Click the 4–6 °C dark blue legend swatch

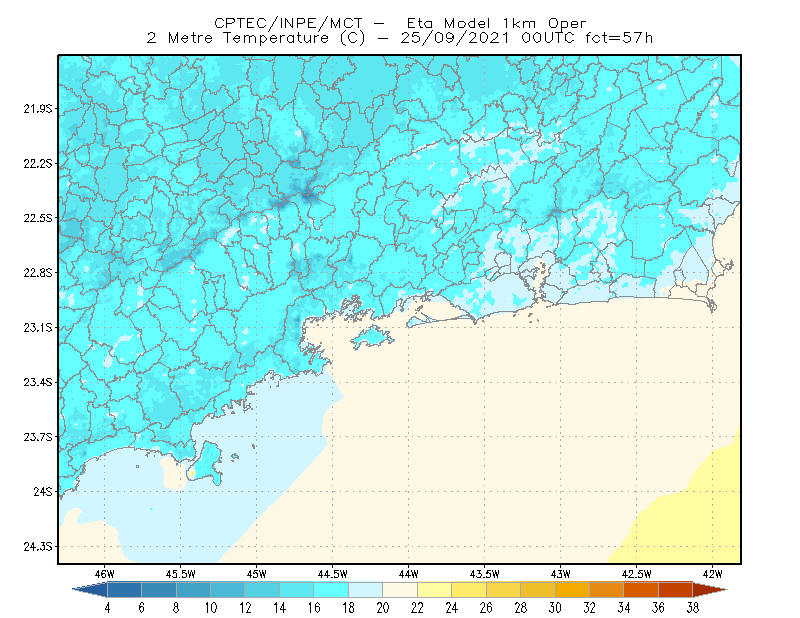click(124, 590)
